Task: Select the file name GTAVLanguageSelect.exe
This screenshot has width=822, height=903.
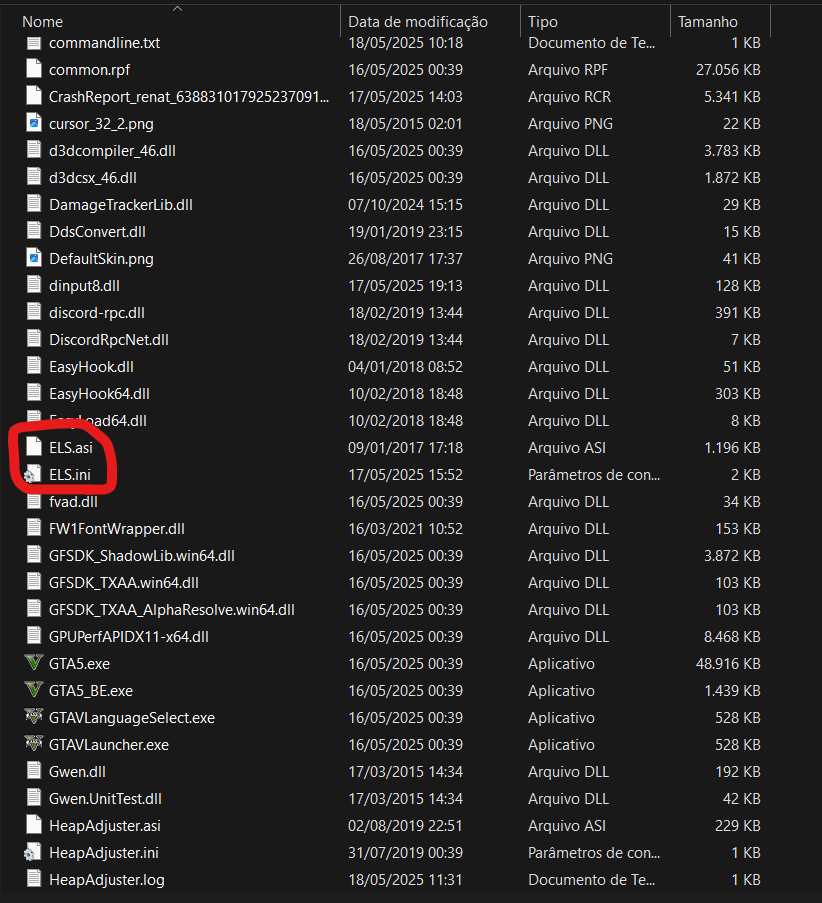Action: click(x=131, y=718)
